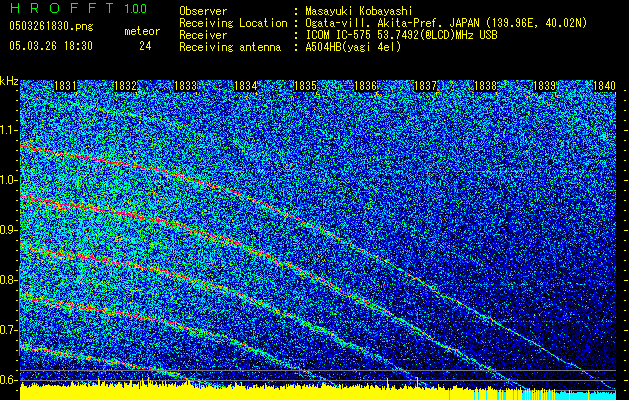
Task: Click the 1835 time marker
Action: coord(305,86)
